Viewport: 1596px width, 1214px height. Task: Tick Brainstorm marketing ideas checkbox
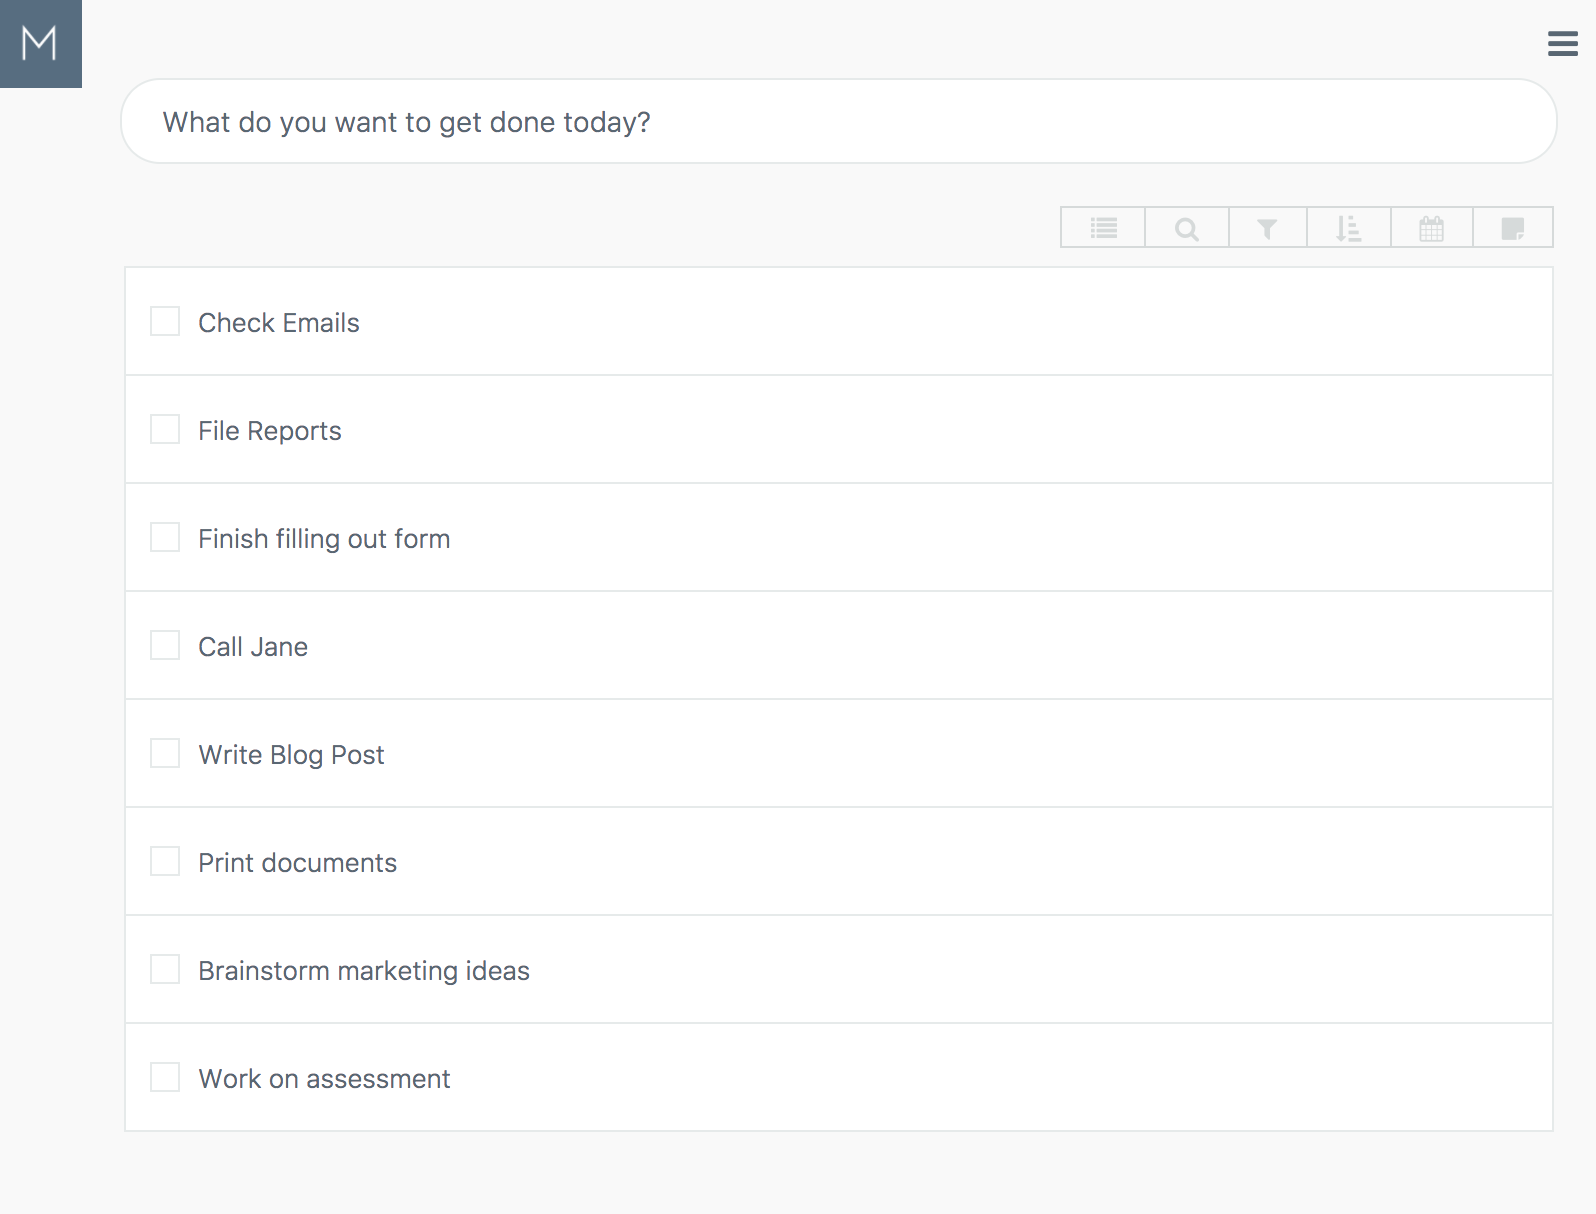click(165, 969)
